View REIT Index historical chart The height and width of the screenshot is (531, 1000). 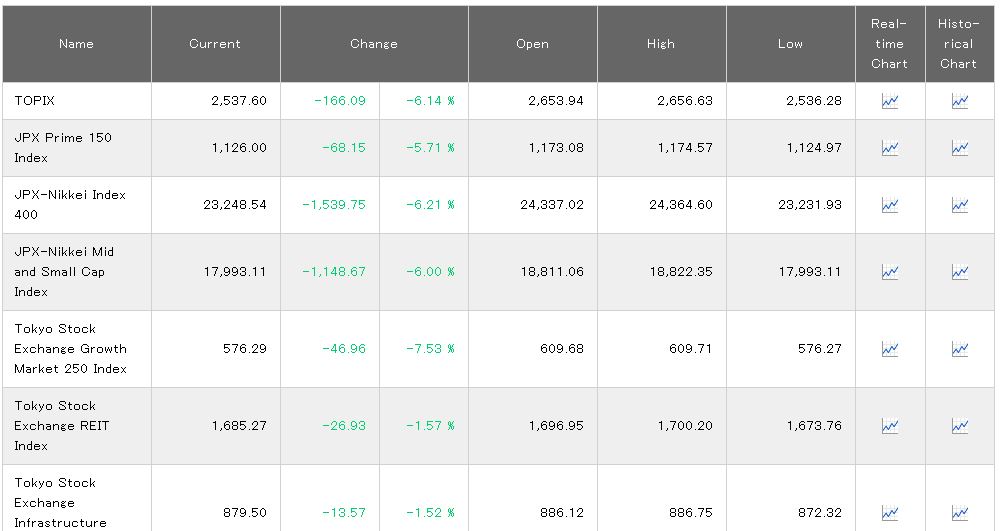click(x=959, y=426)
